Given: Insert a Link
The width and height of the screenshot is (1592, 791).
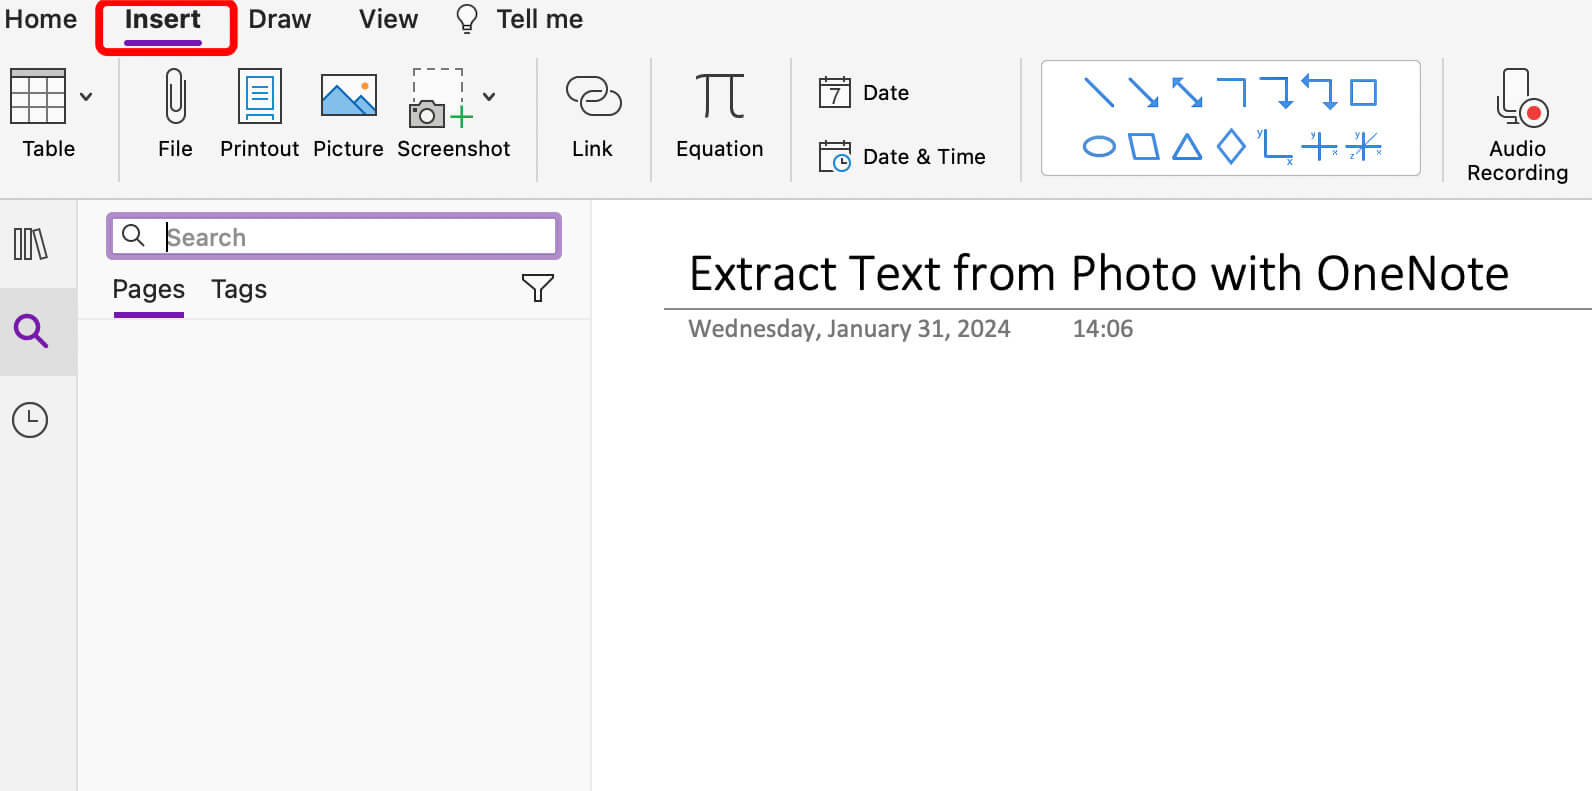Looking at the screenshot, I should click(x=593, y=113).
